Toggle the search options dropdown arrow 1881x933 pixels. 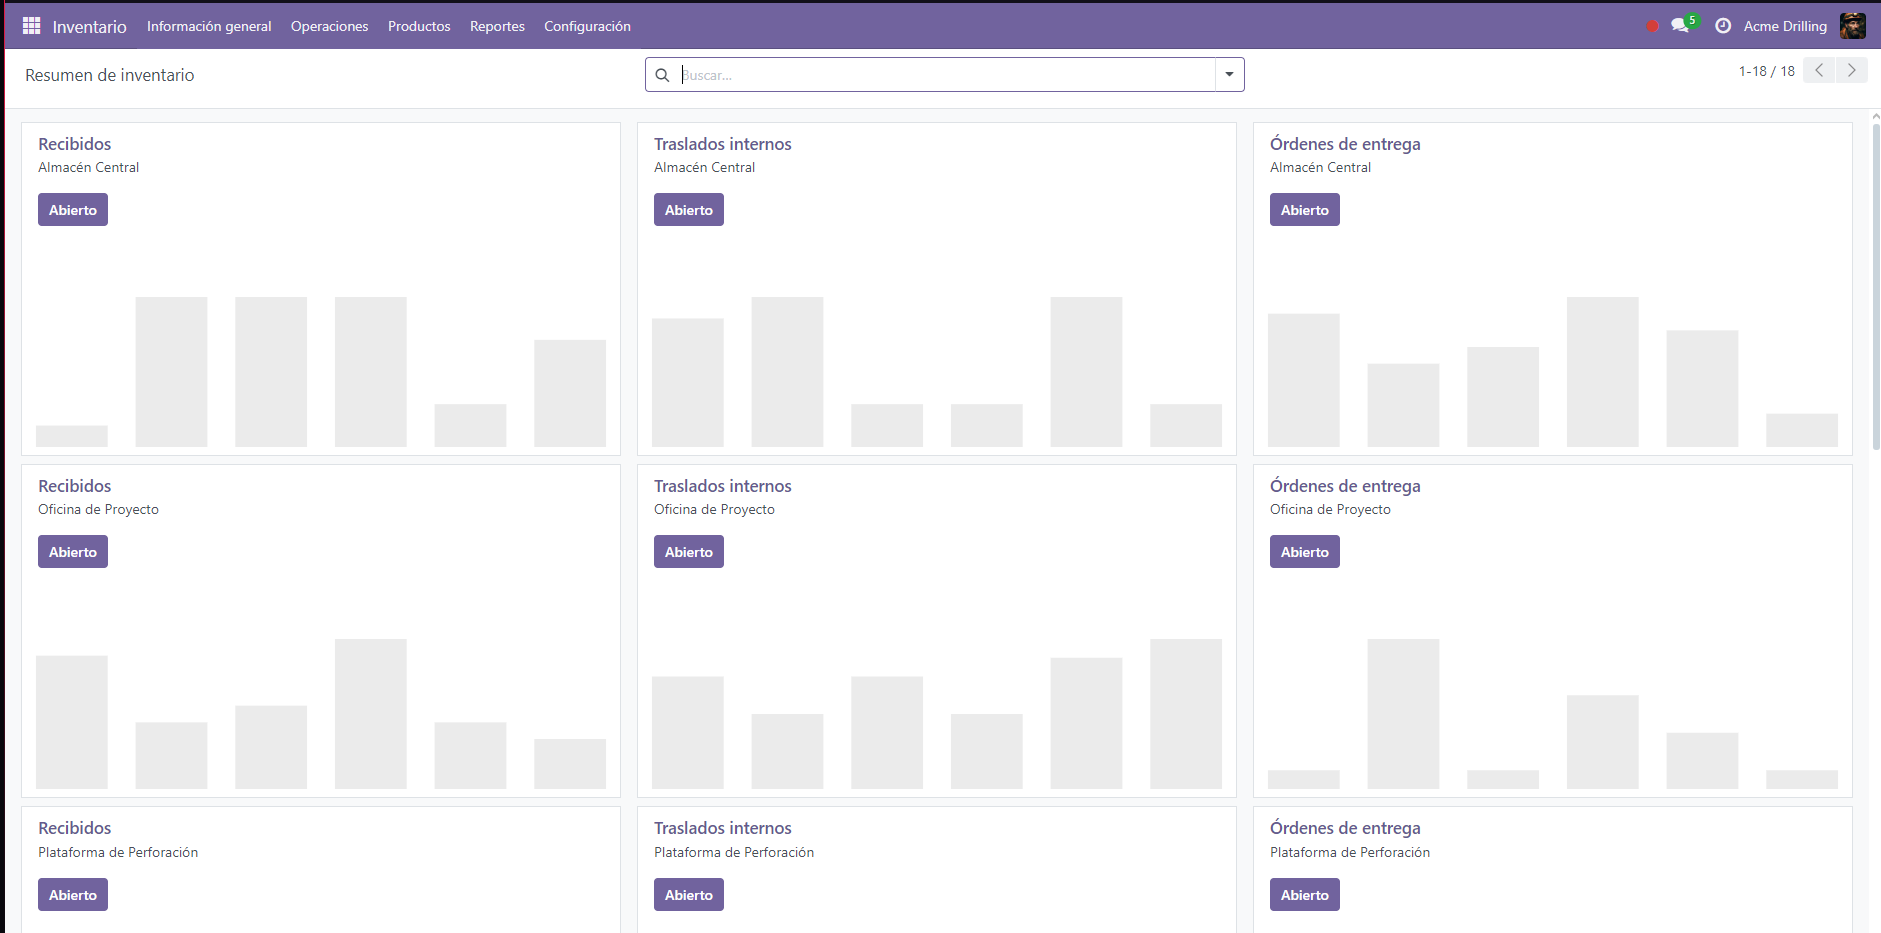point(1229,74)
